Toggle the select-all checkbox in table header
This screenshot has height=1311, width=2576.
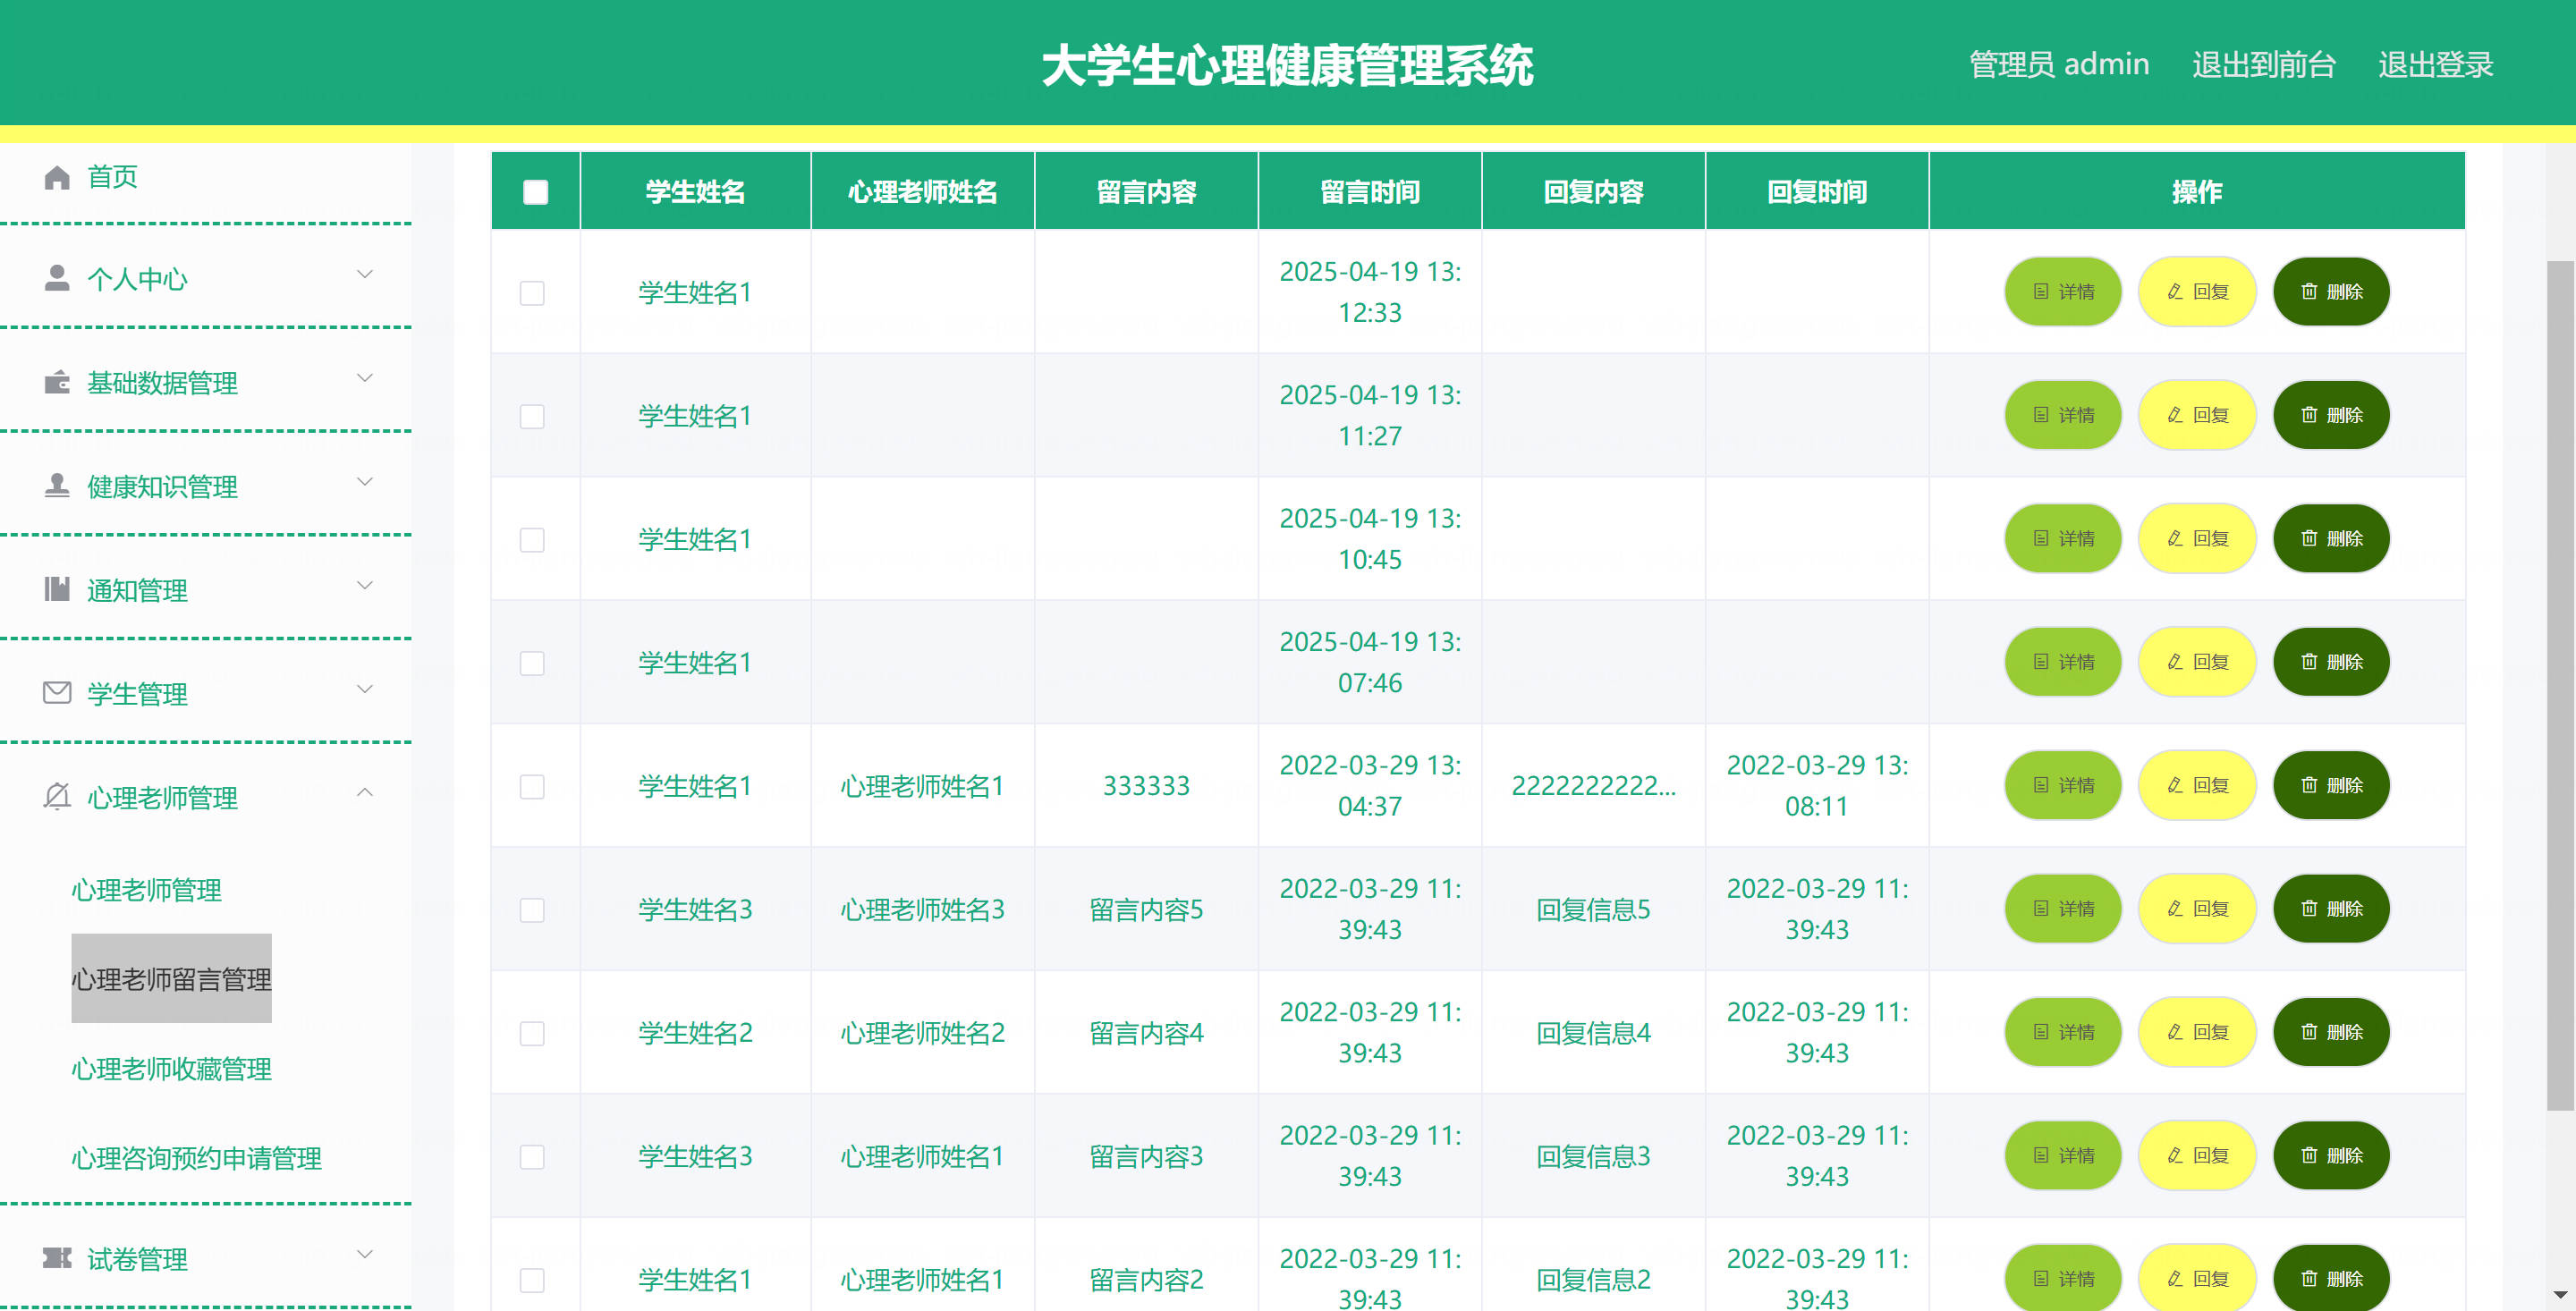(x=535, y=191)
